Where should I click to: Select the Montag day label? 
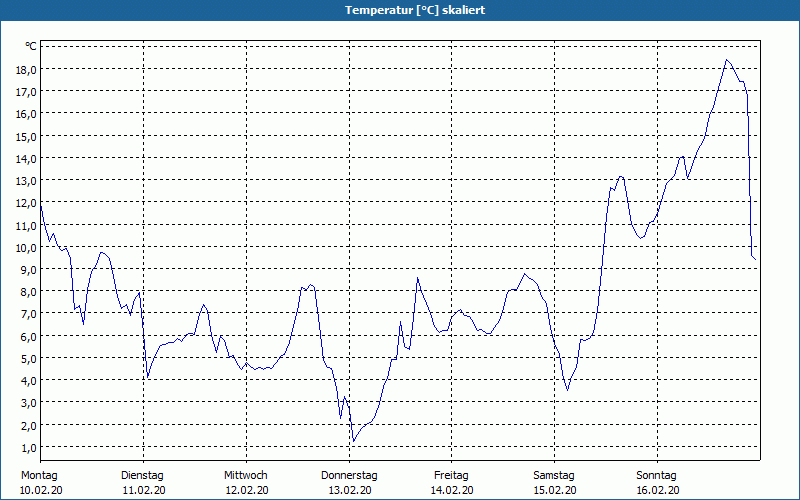pos(40,475)
